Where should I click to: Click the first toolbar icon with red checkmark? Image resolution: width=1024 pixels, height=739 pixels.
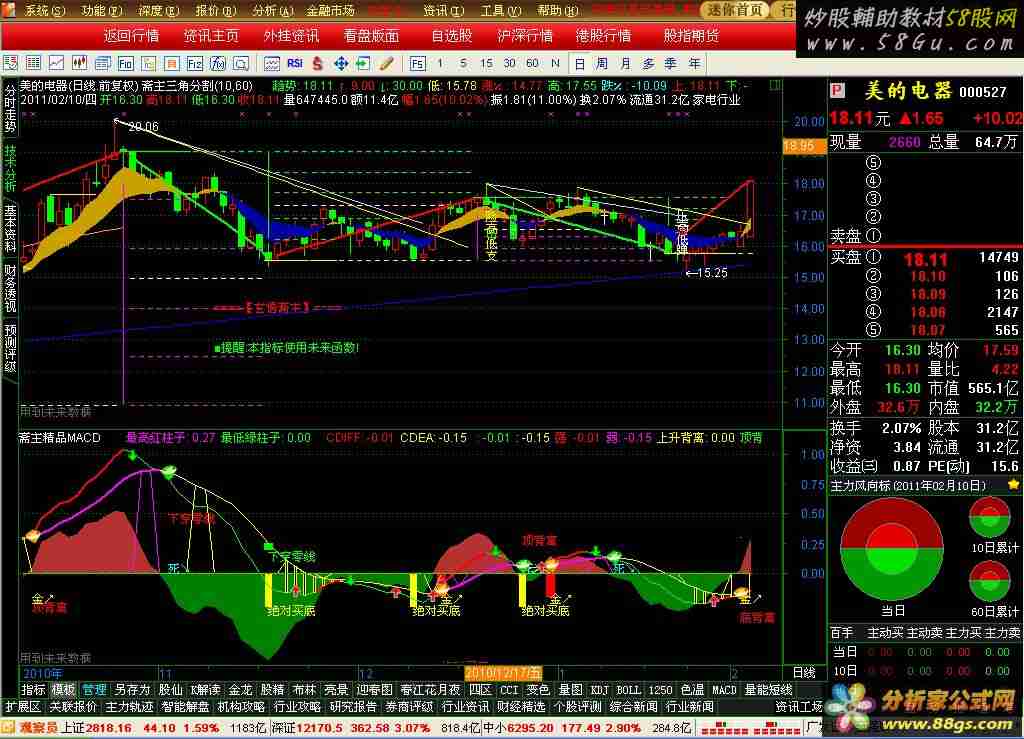pos(10,63)
